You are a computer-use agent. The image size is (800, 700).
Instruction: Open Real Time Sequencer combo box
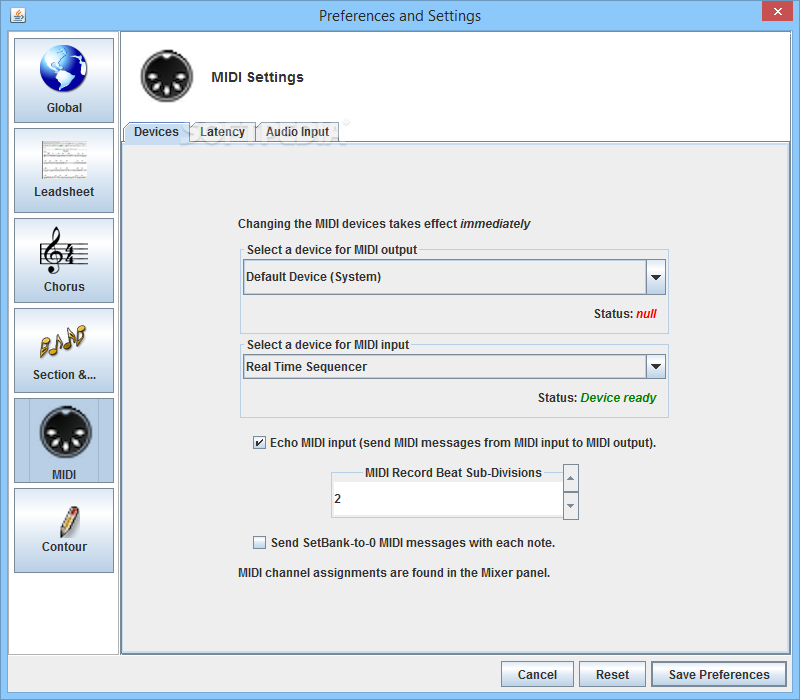coord(454,367)
